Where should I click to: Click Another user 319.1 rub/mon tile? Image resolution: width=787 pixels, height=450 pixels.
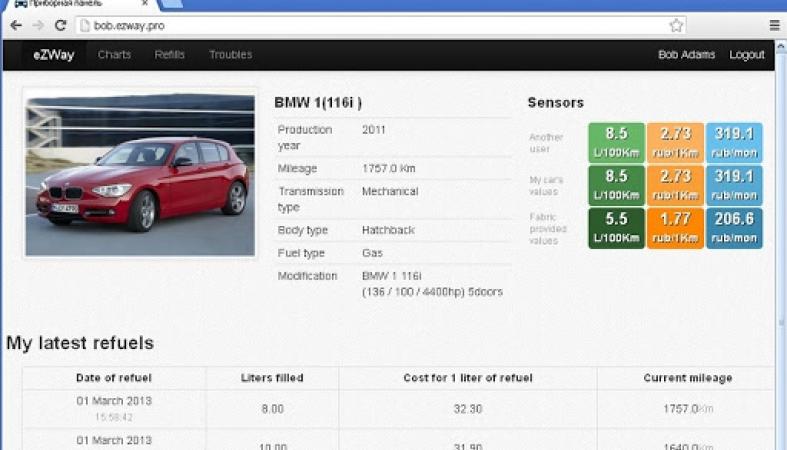pos(734,142)
